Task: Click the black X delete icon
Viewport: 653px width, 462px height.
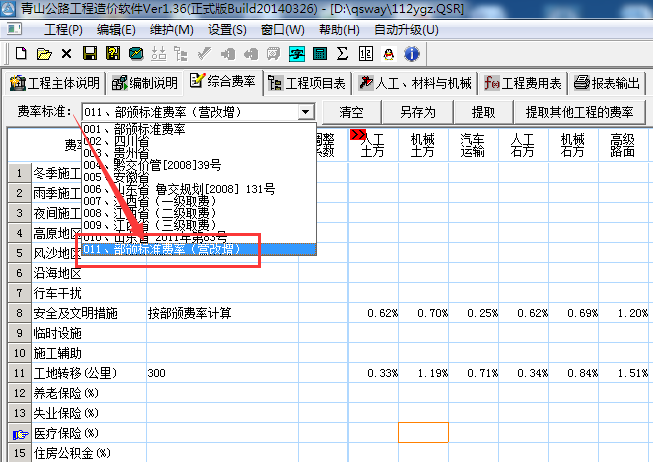Action: pyautogui.click(x=66, y=53)
